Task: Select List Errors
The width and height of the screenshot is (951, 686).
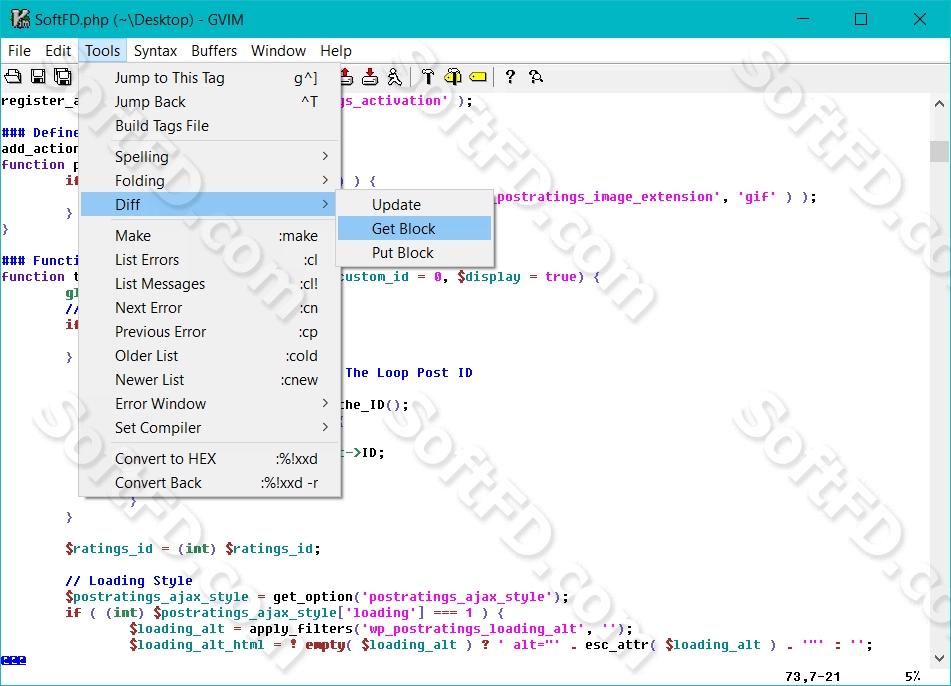Action: [x=210, y=260]
